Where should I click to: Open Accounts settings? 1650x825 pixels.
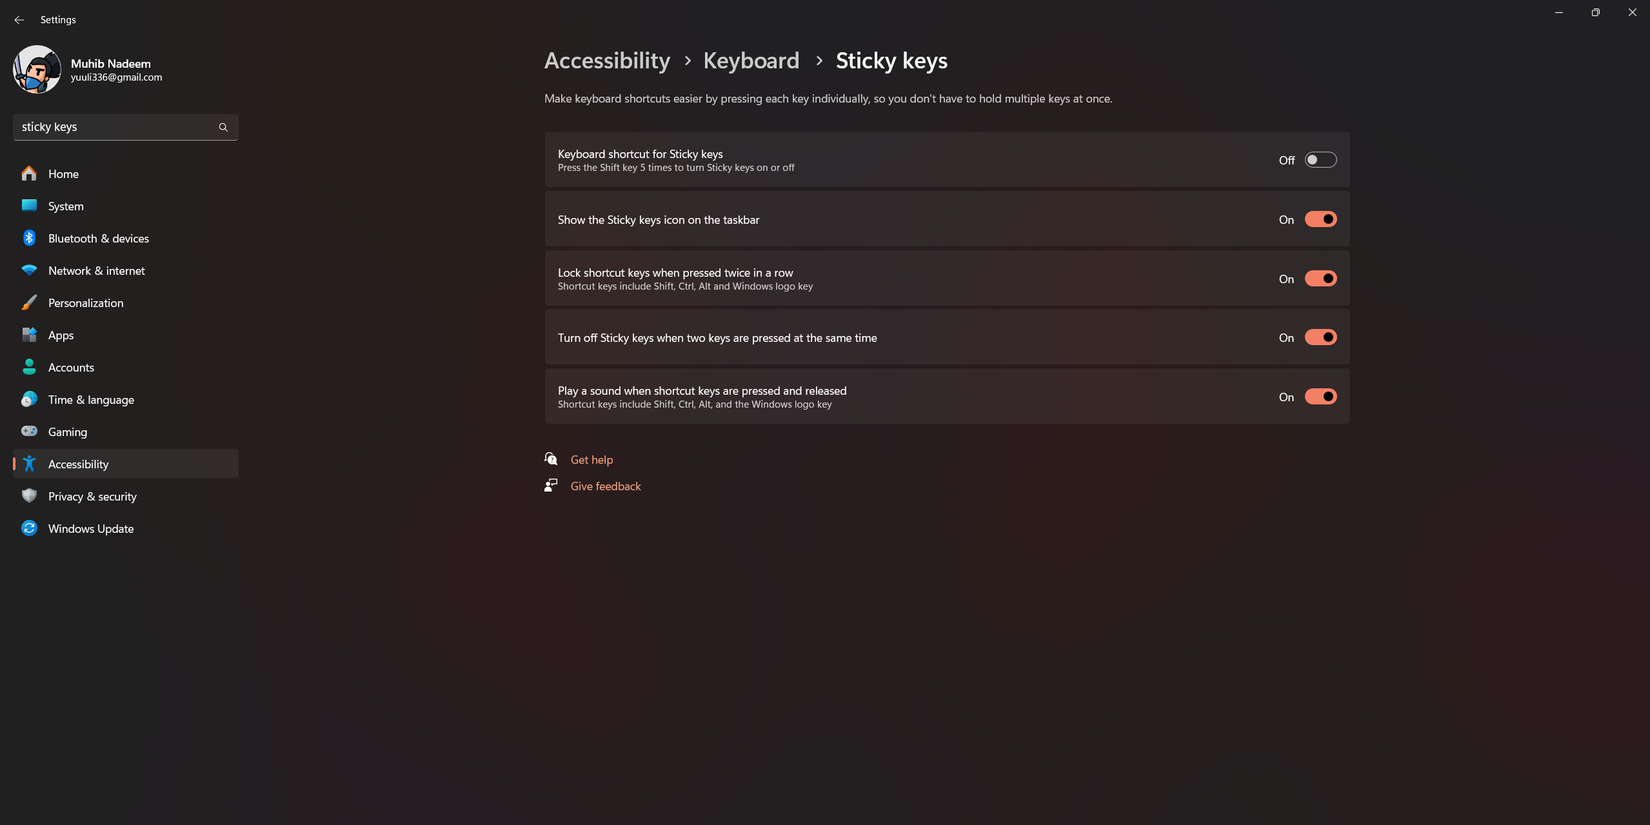click(71, 367)
